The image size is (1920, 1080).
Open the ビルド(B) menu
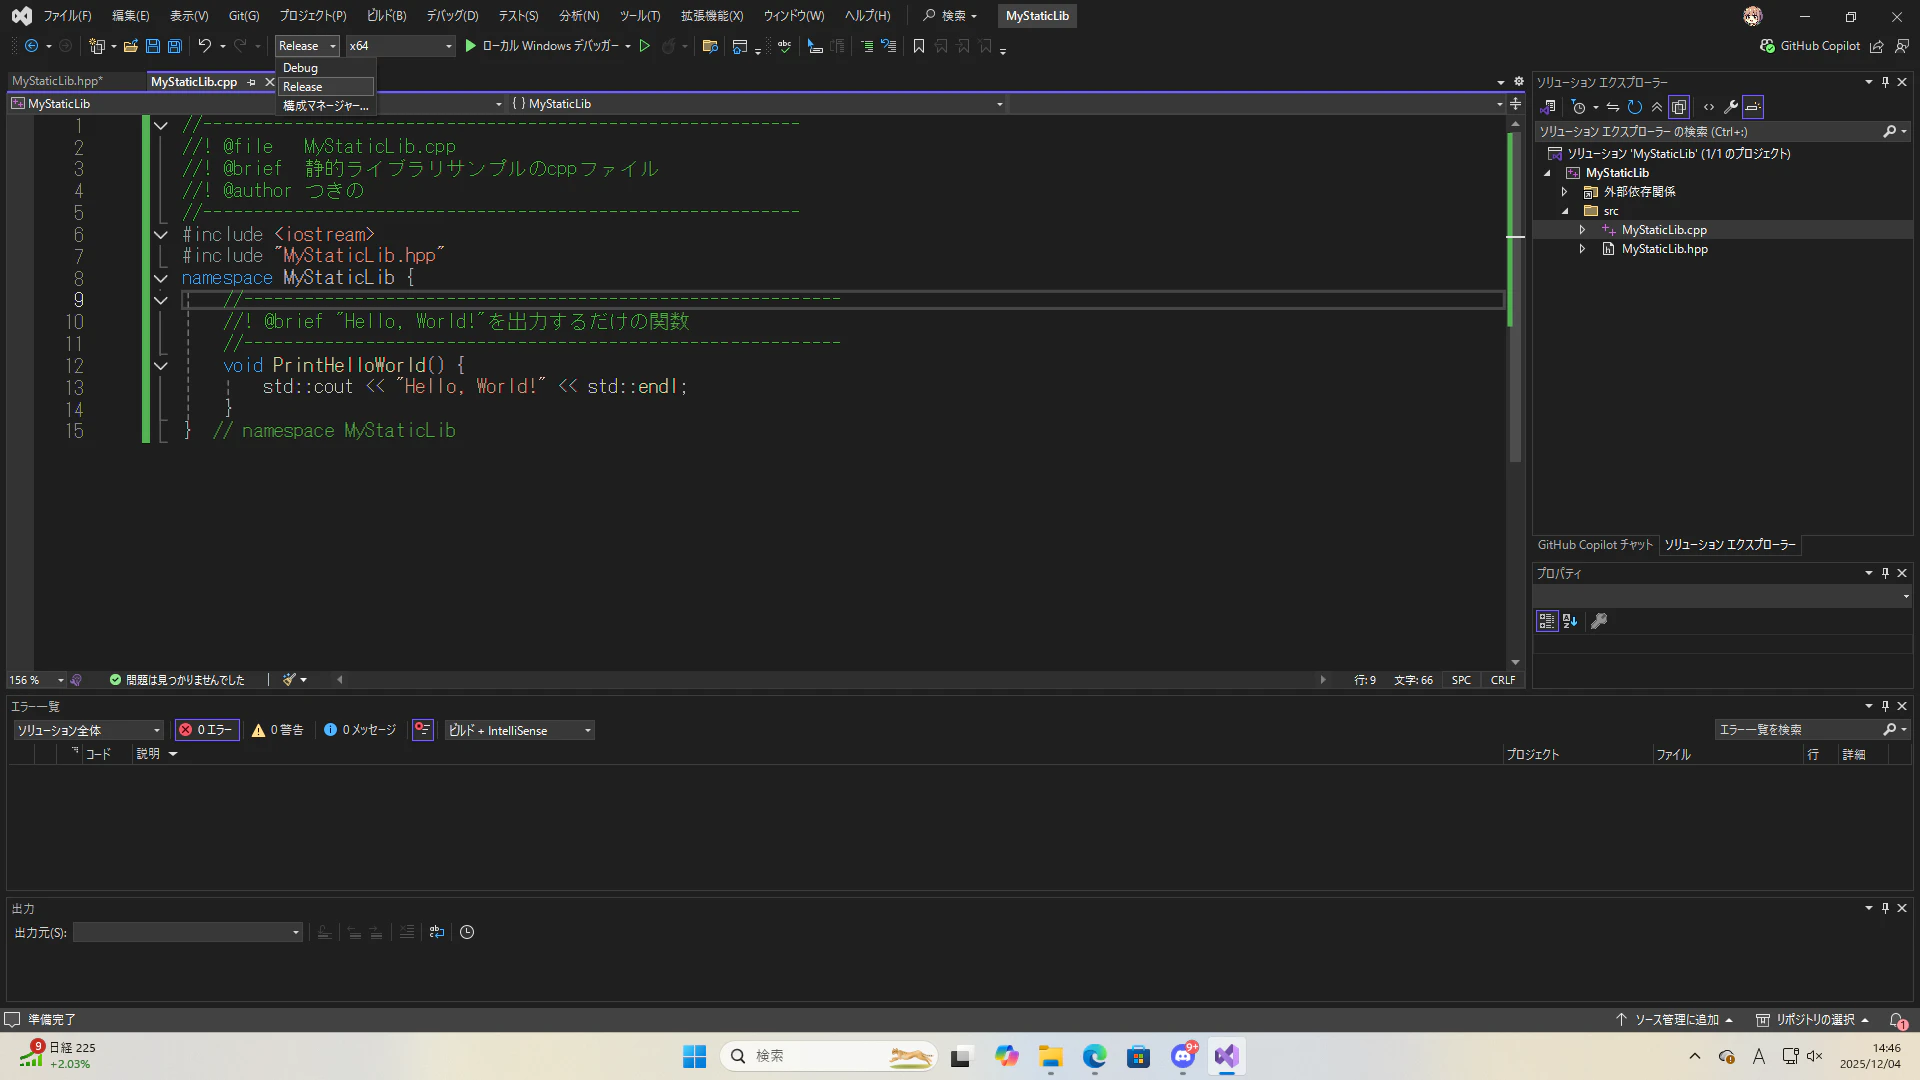[x=386, y=16]
